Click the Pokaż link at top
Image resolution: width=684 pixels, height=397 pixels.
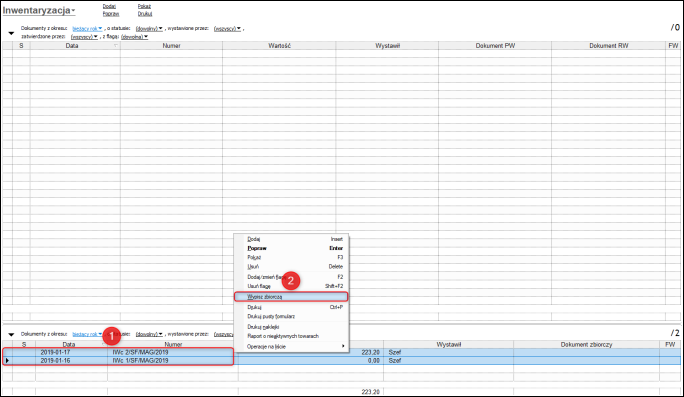click(x=144, y=6)
